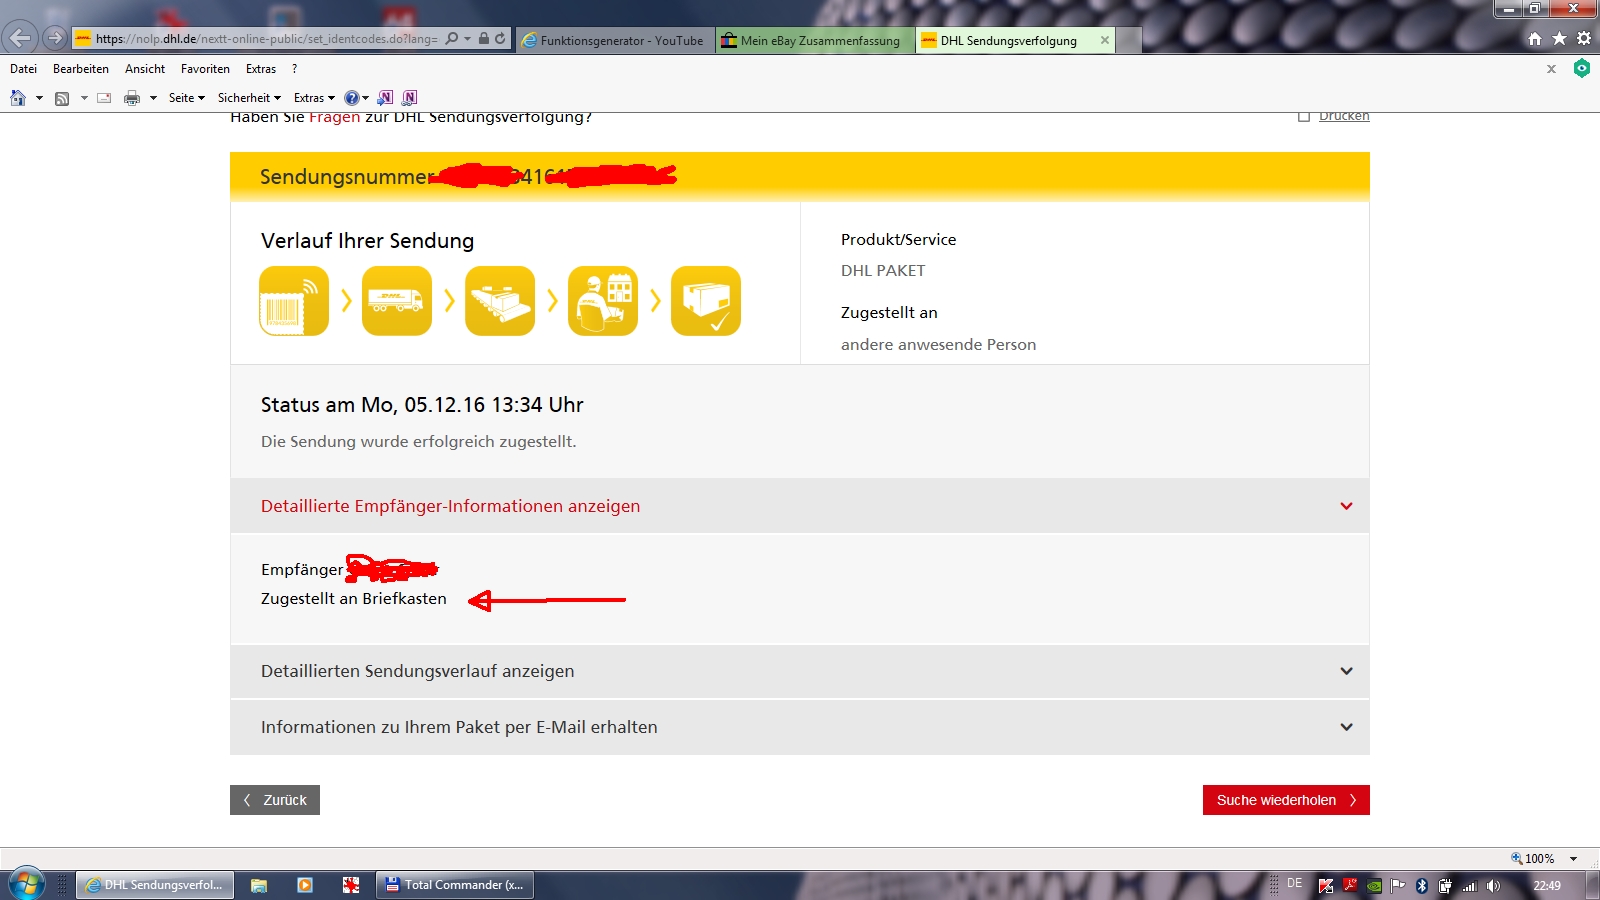
Task: Open the Favoriten menu
Action: [x=205, y=69]
